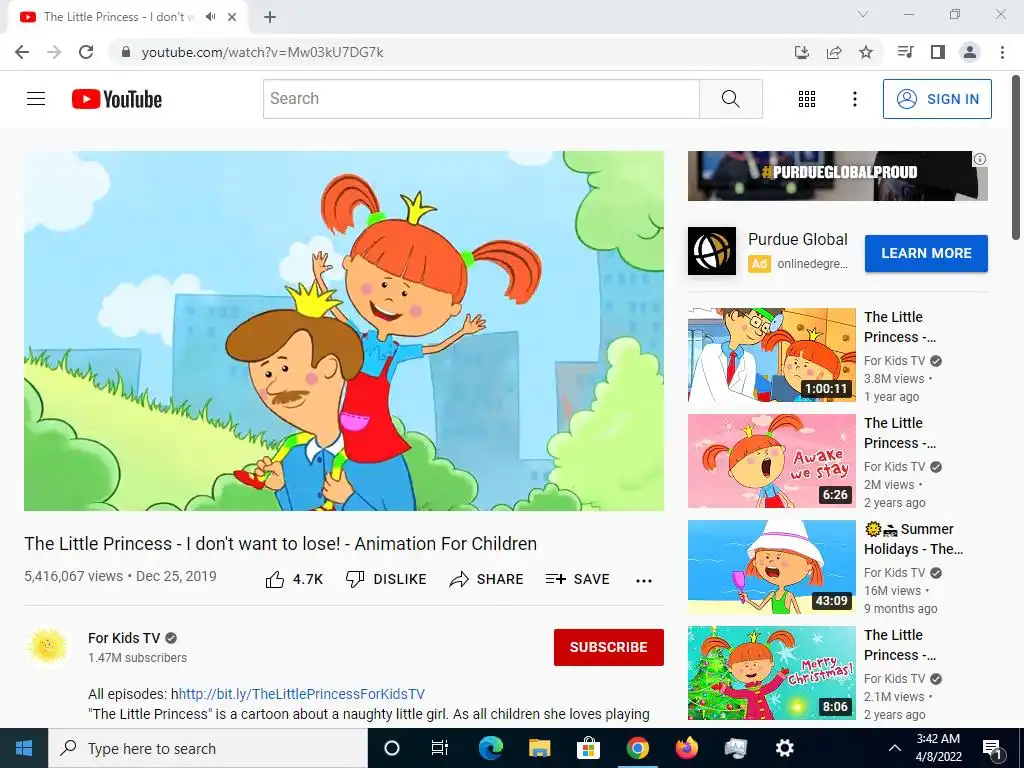Share this page icon in address bar

(834, 52)
